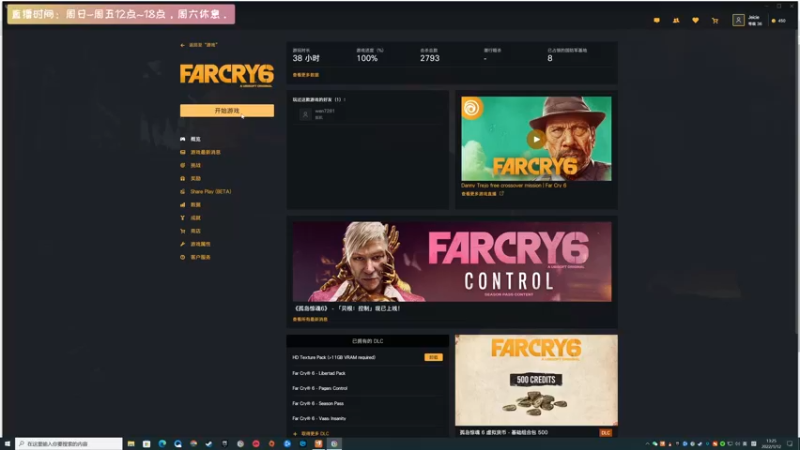
Task: Open the Far Cry 6 Control banner
Action: click(452, 261)
